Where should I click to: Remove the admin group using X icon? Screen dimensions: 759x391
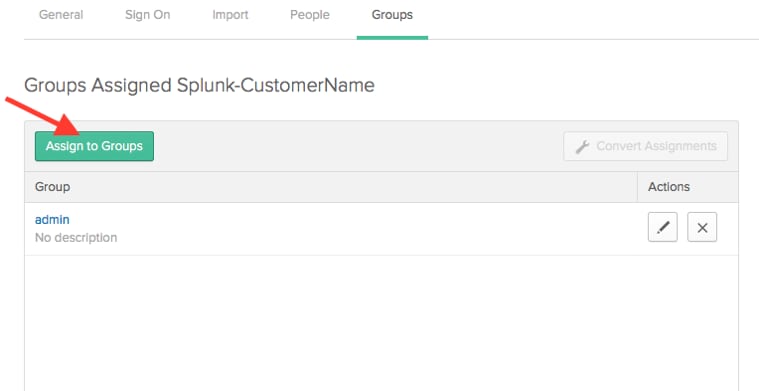coord(702,227)
